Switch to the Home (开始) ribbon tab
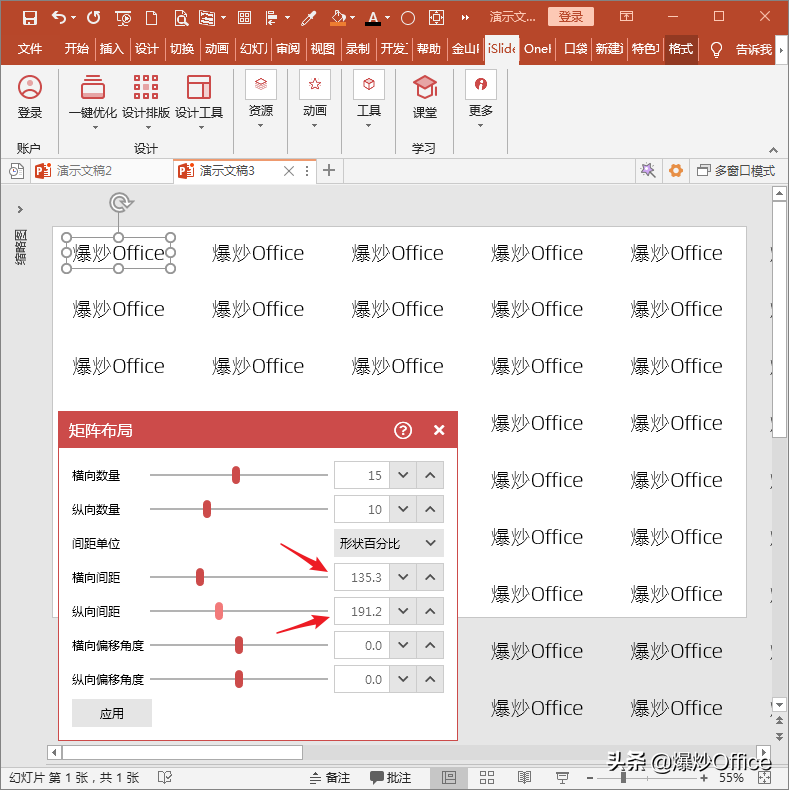The height and width of the screenshot is (790, 789). tap(77, 49)
